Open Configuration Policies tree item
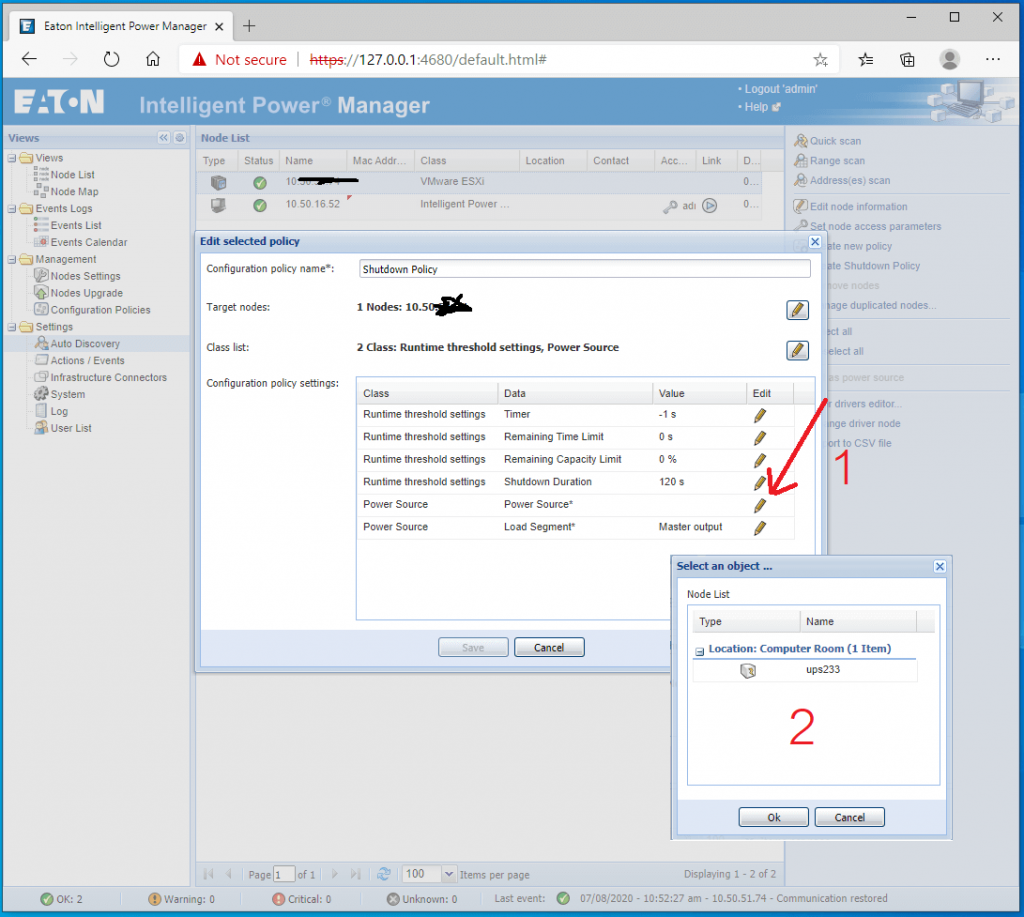This screenshot has height=917, width=1024. point(101,310)
